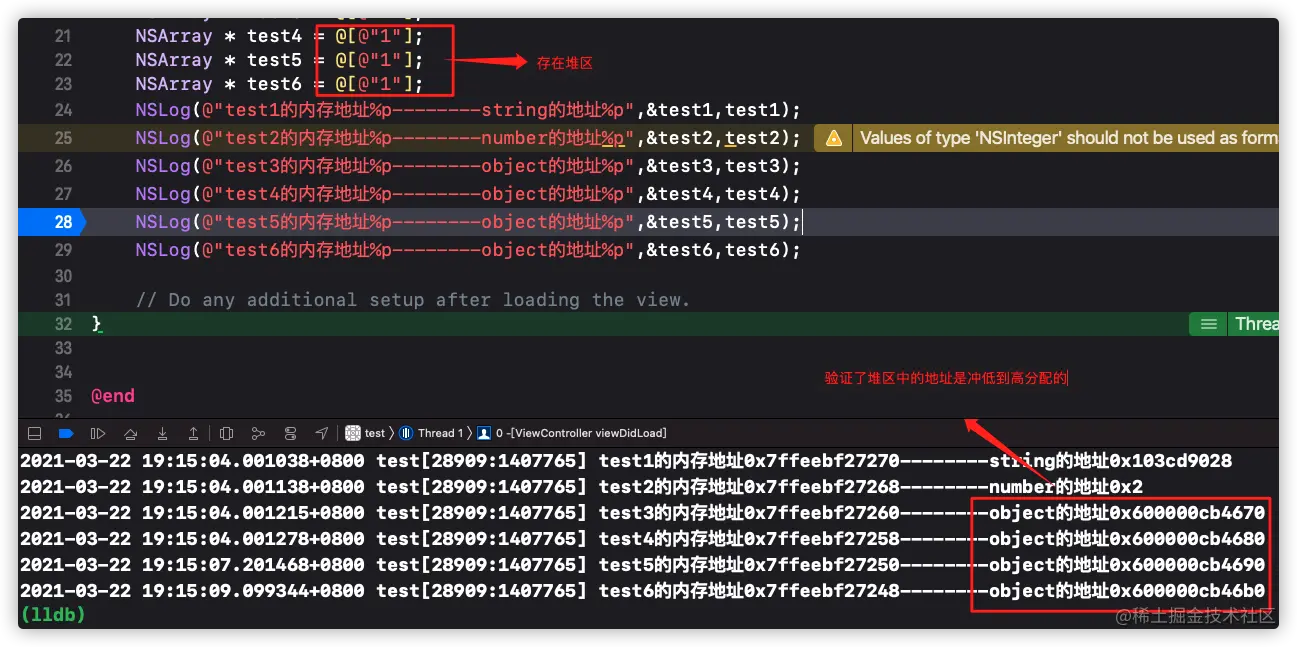Click the stack frame person icon
Viewport: 1297px width, 647px height.
point(484,433)
